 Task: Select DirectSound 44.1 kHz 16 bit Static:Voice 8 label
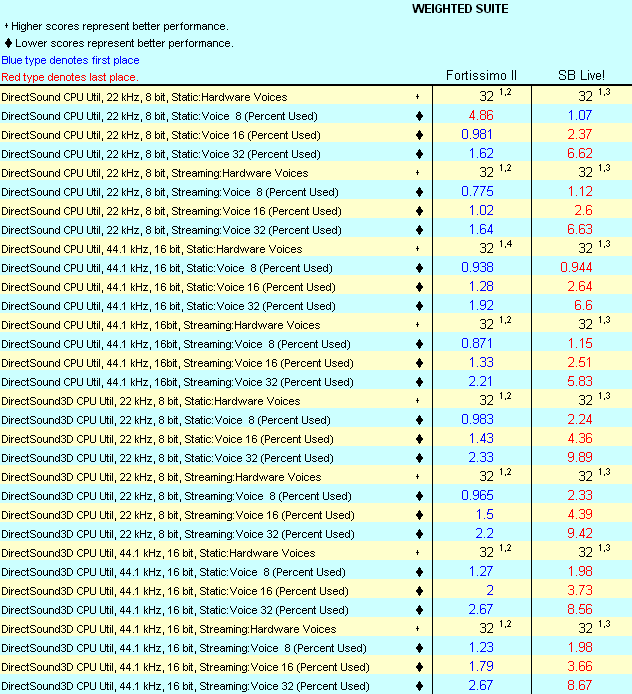point(167,269)
